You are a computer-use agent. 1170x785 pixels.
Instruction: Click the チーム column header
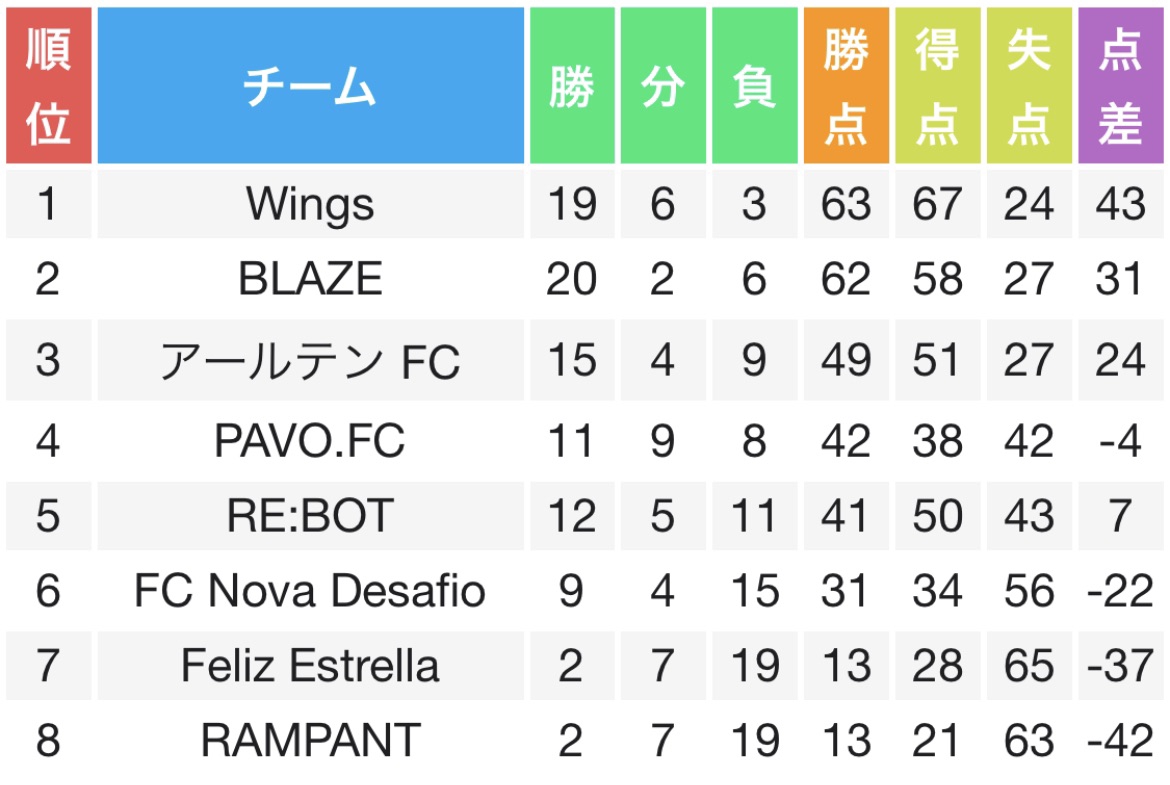pyautogui.click(x=310, y=85)
